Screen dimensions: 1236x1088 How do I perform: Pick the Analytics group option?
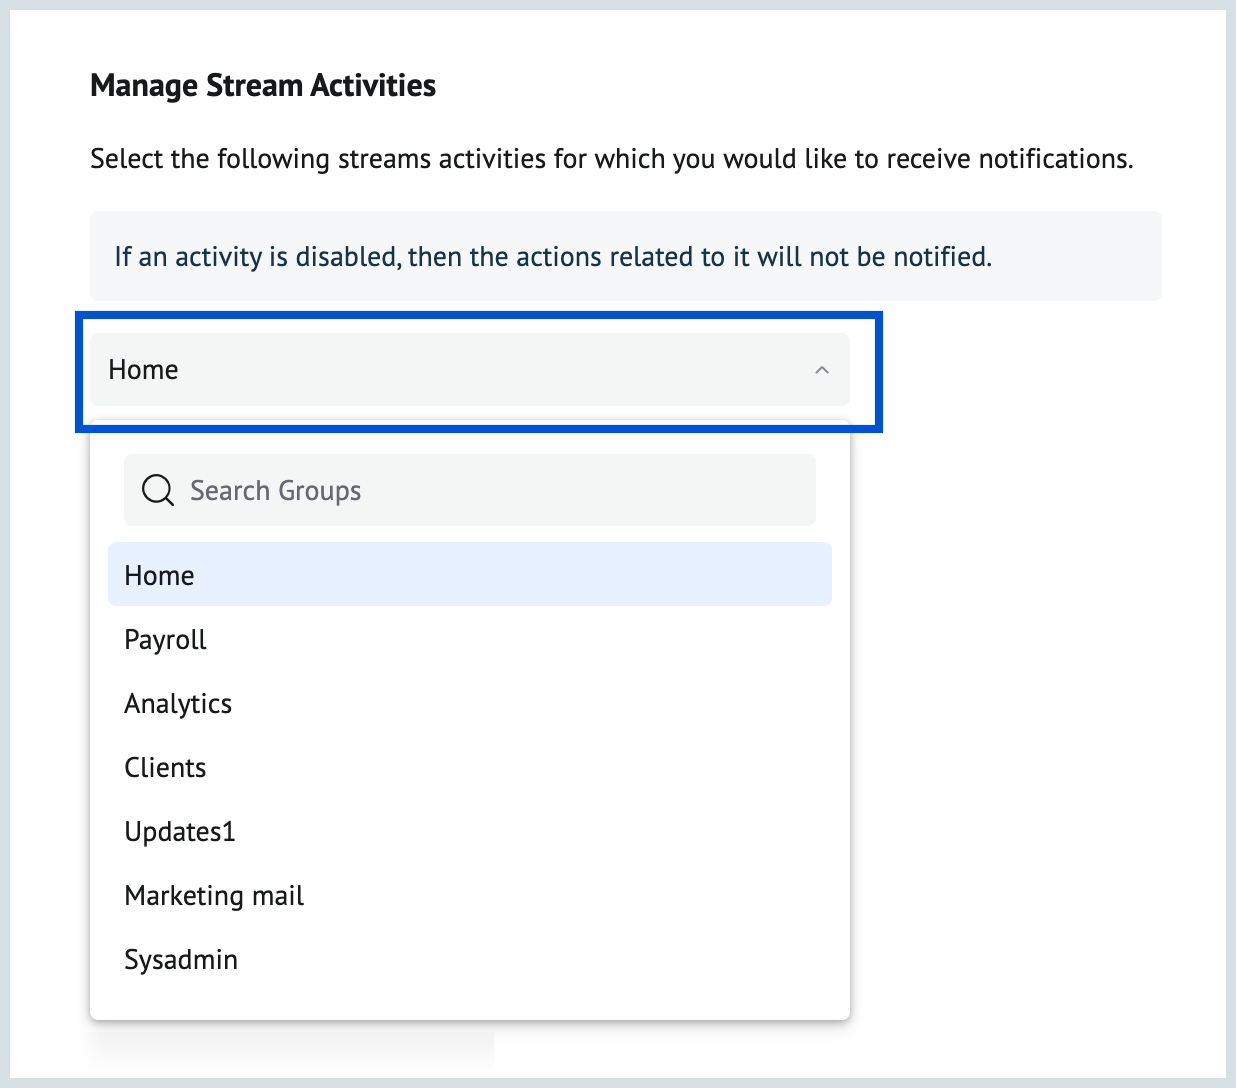(178, 704)
